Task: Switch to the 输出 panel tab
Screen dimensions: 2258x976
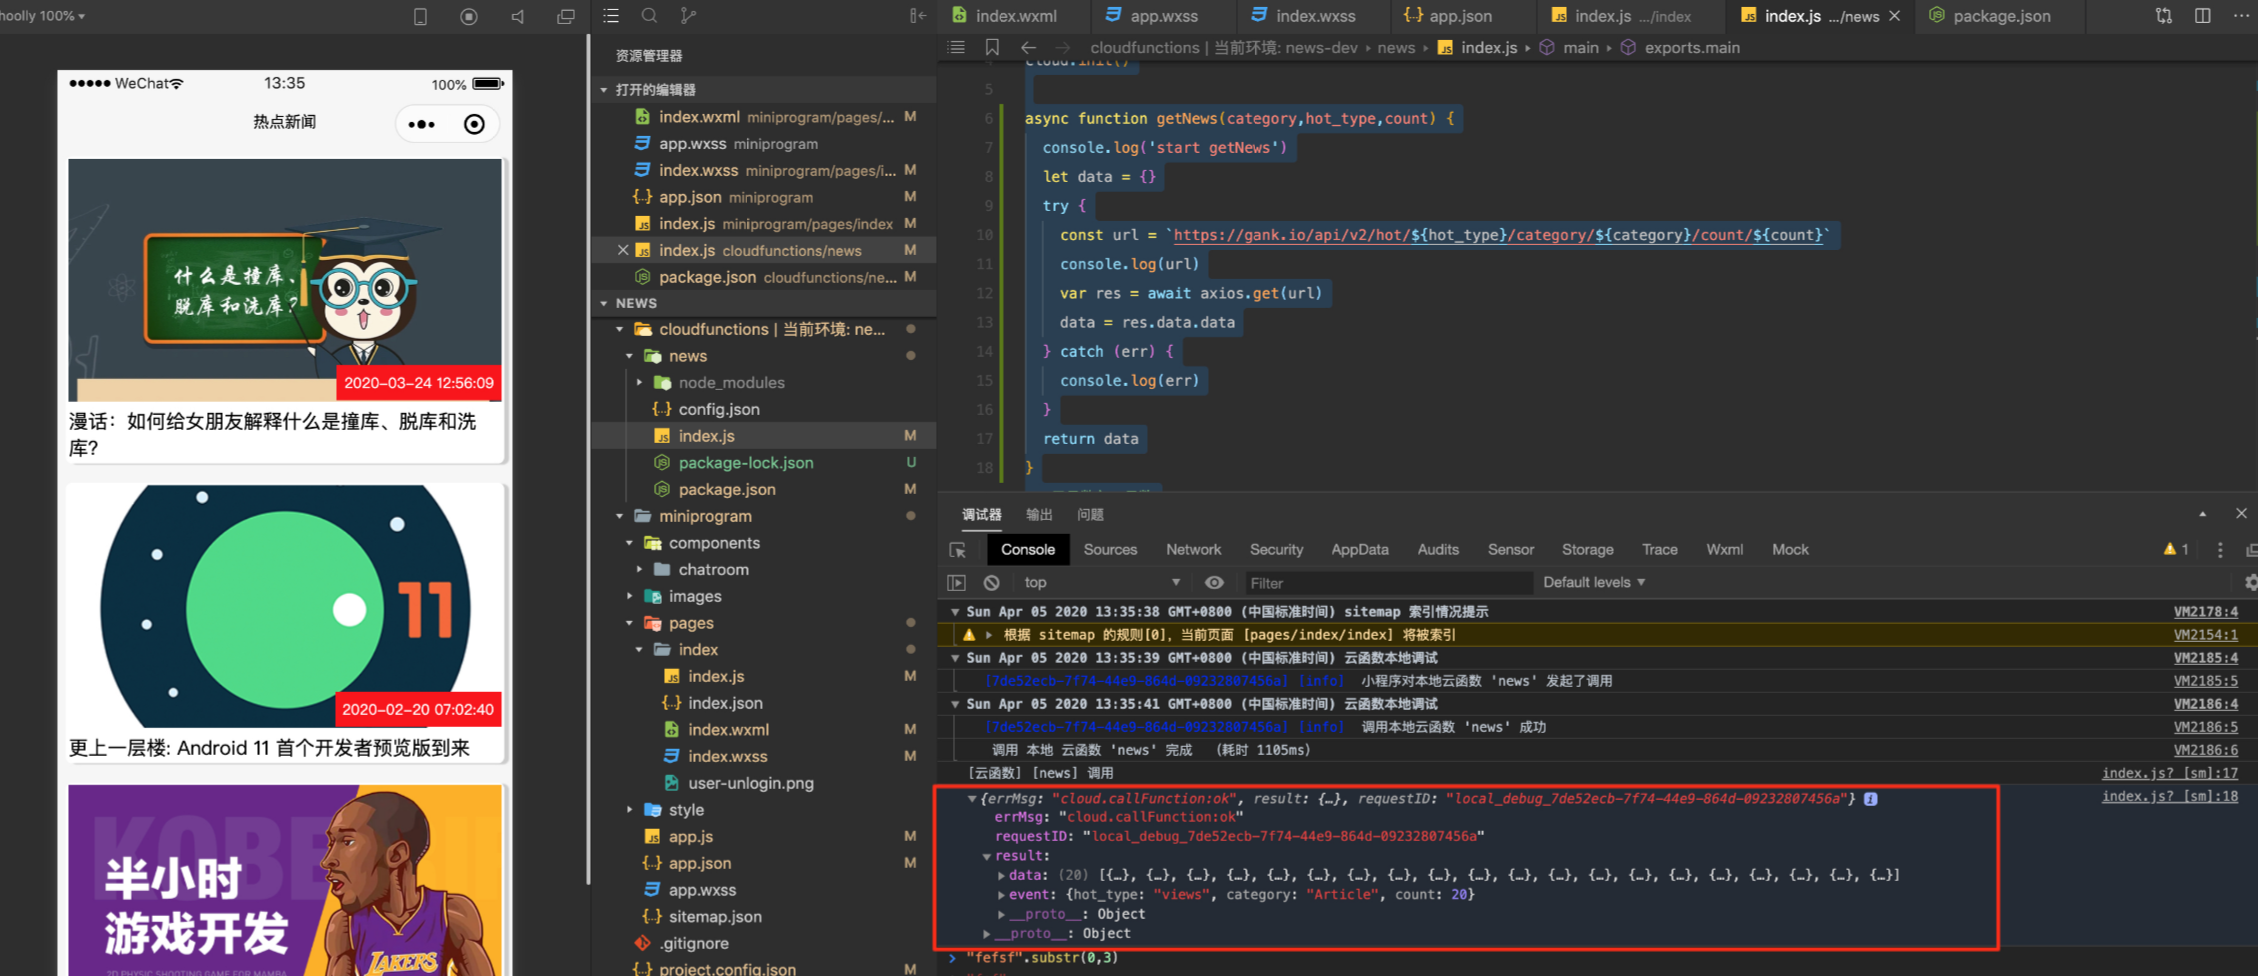Action: [x=1039, y=514]
